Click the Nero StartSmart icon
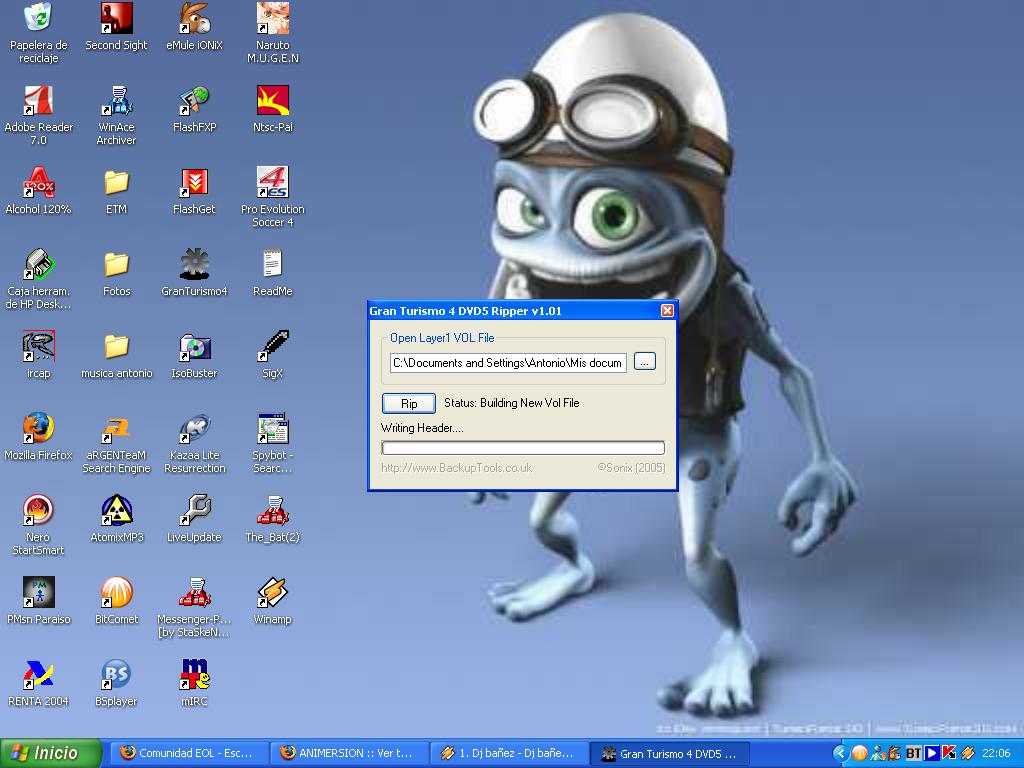Screen dimensions: 1024x768 [38, 511]
